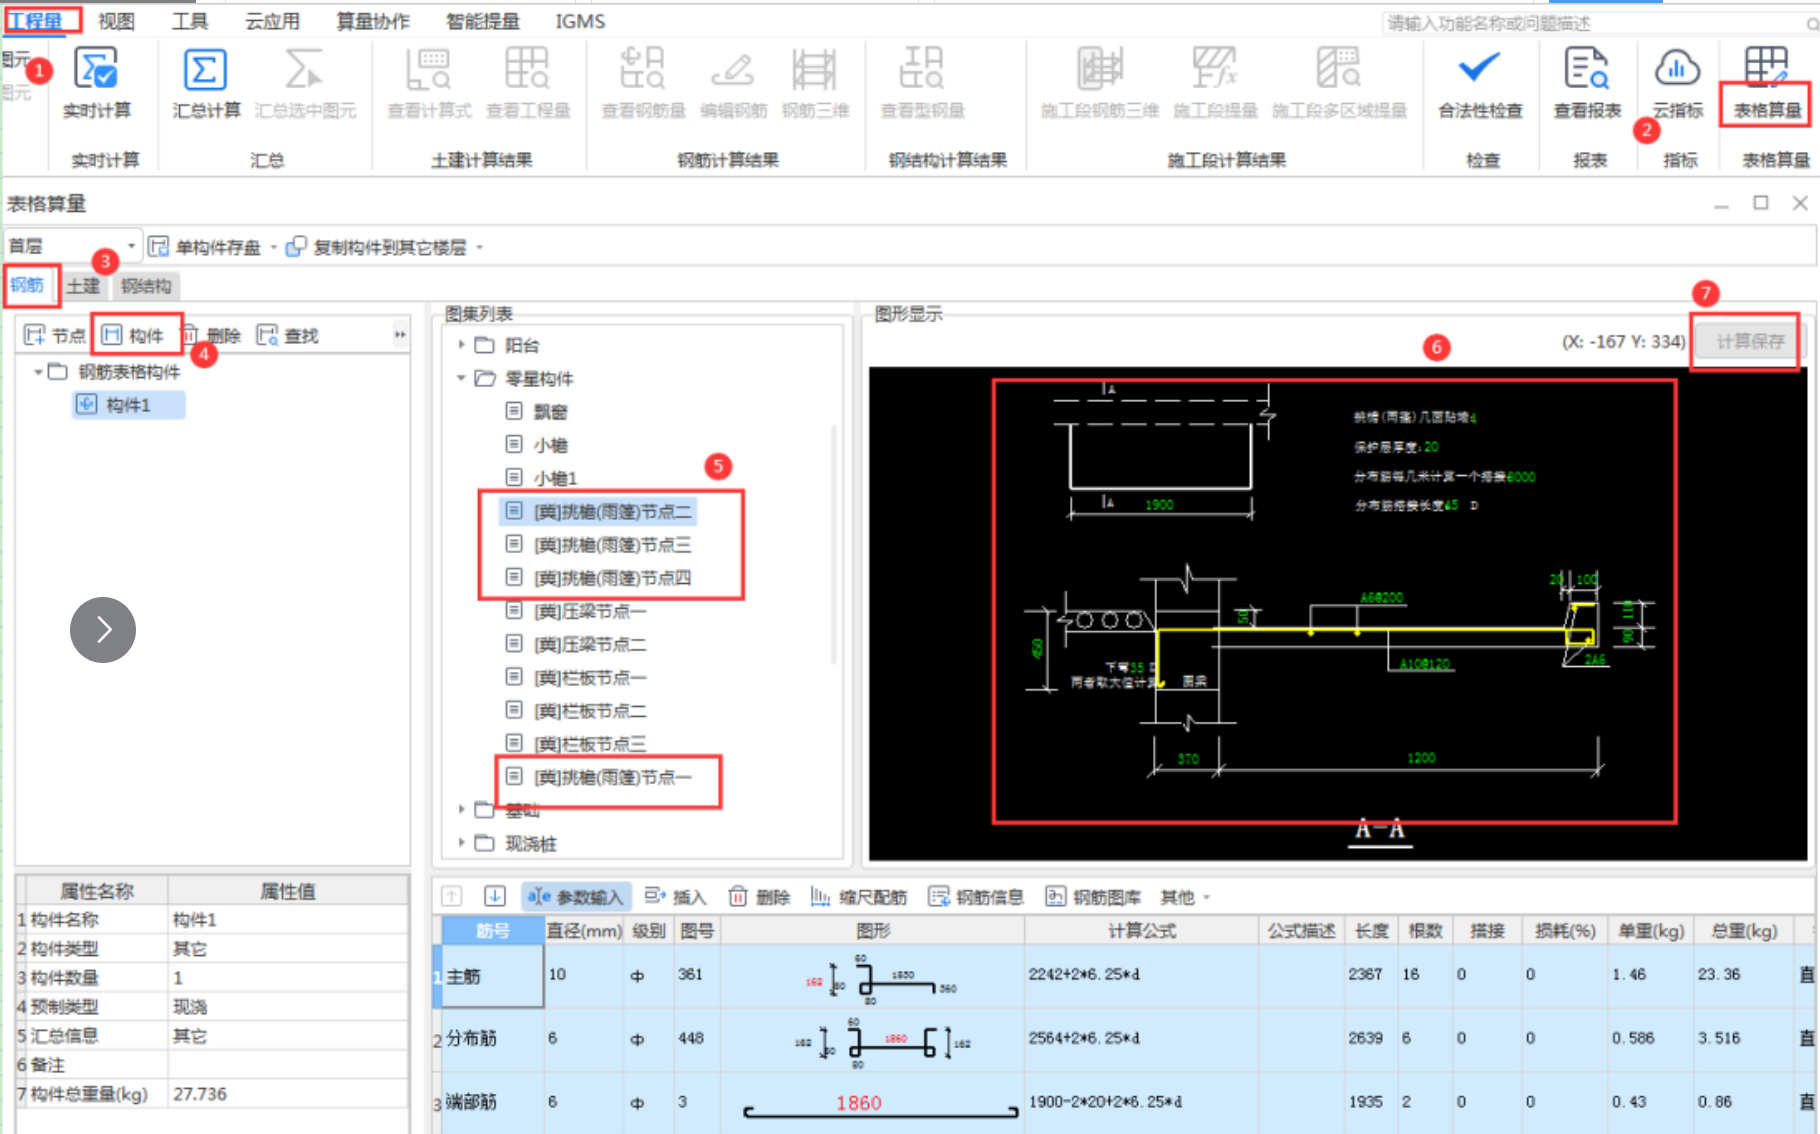Viewport: 1820px width, 1134px height.
Task: Open 施工段多区域提量 tool
Action: [1339, 84]
